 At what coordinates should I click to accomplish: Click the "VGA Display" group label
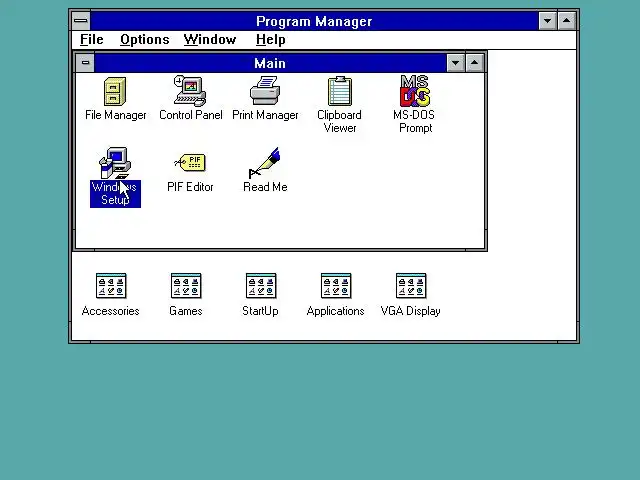pyautogui.click(x=411, y=311)
